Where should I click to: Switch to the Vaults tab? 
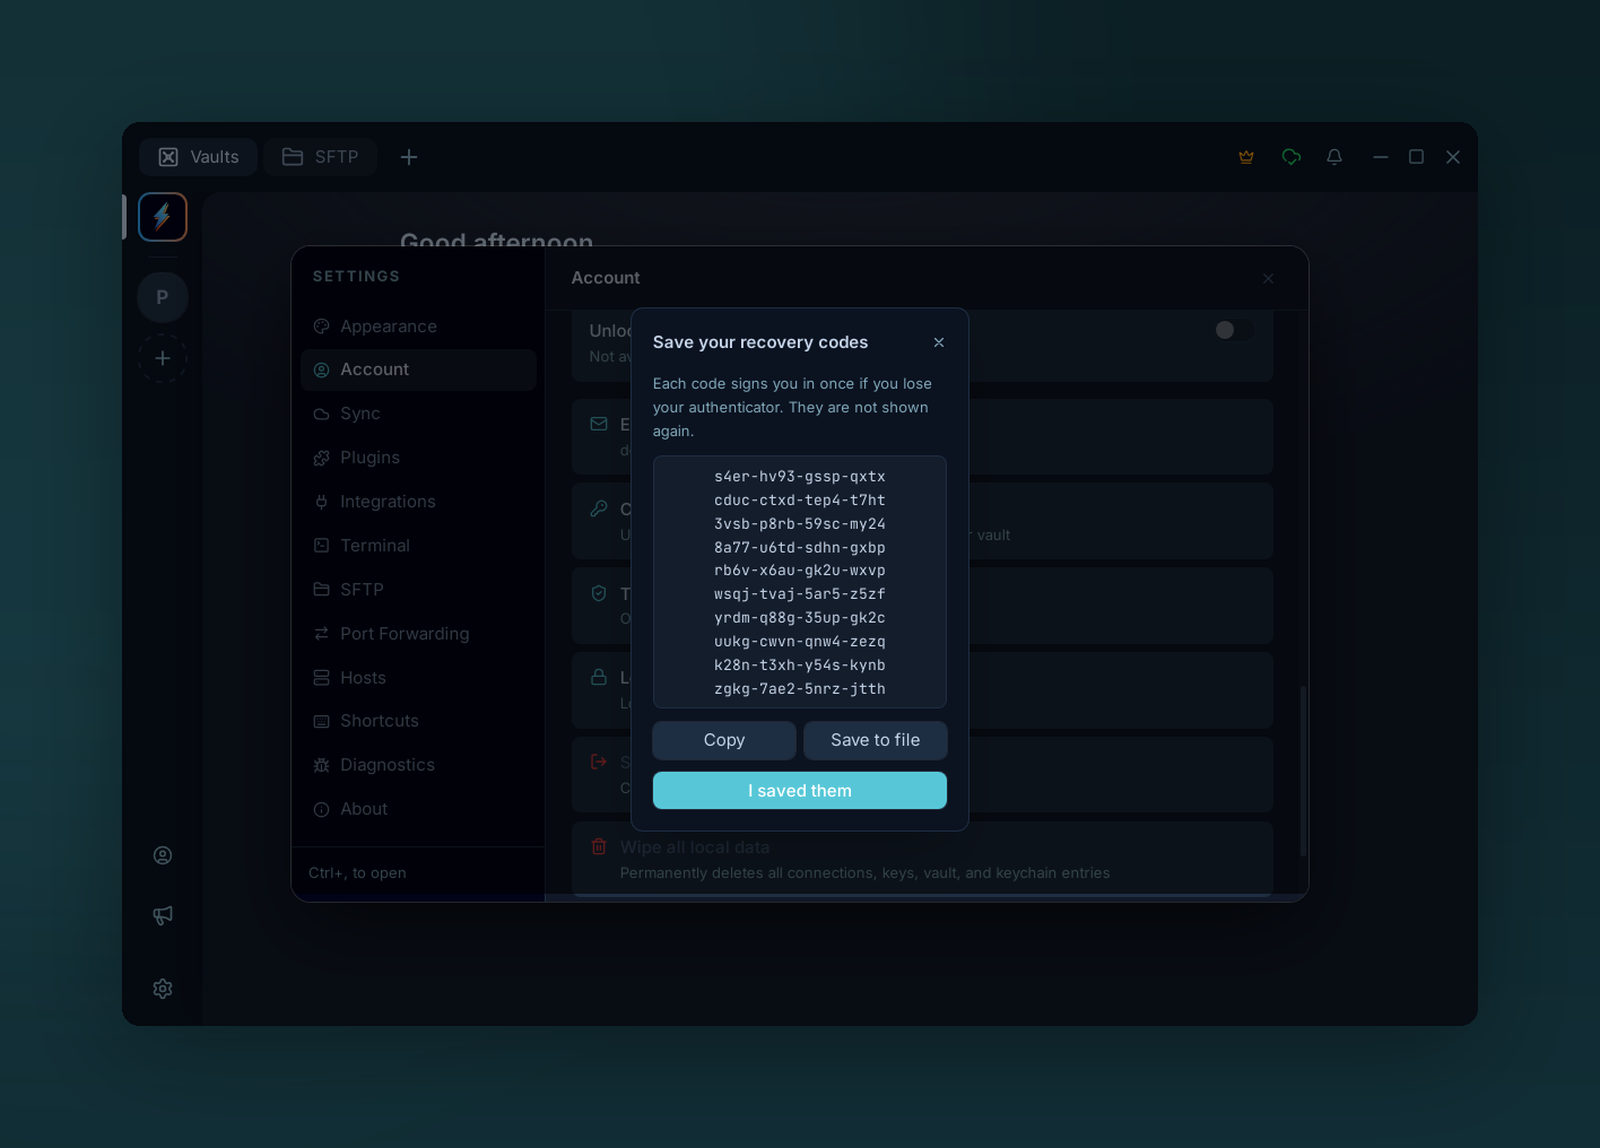tap(198, 157)
